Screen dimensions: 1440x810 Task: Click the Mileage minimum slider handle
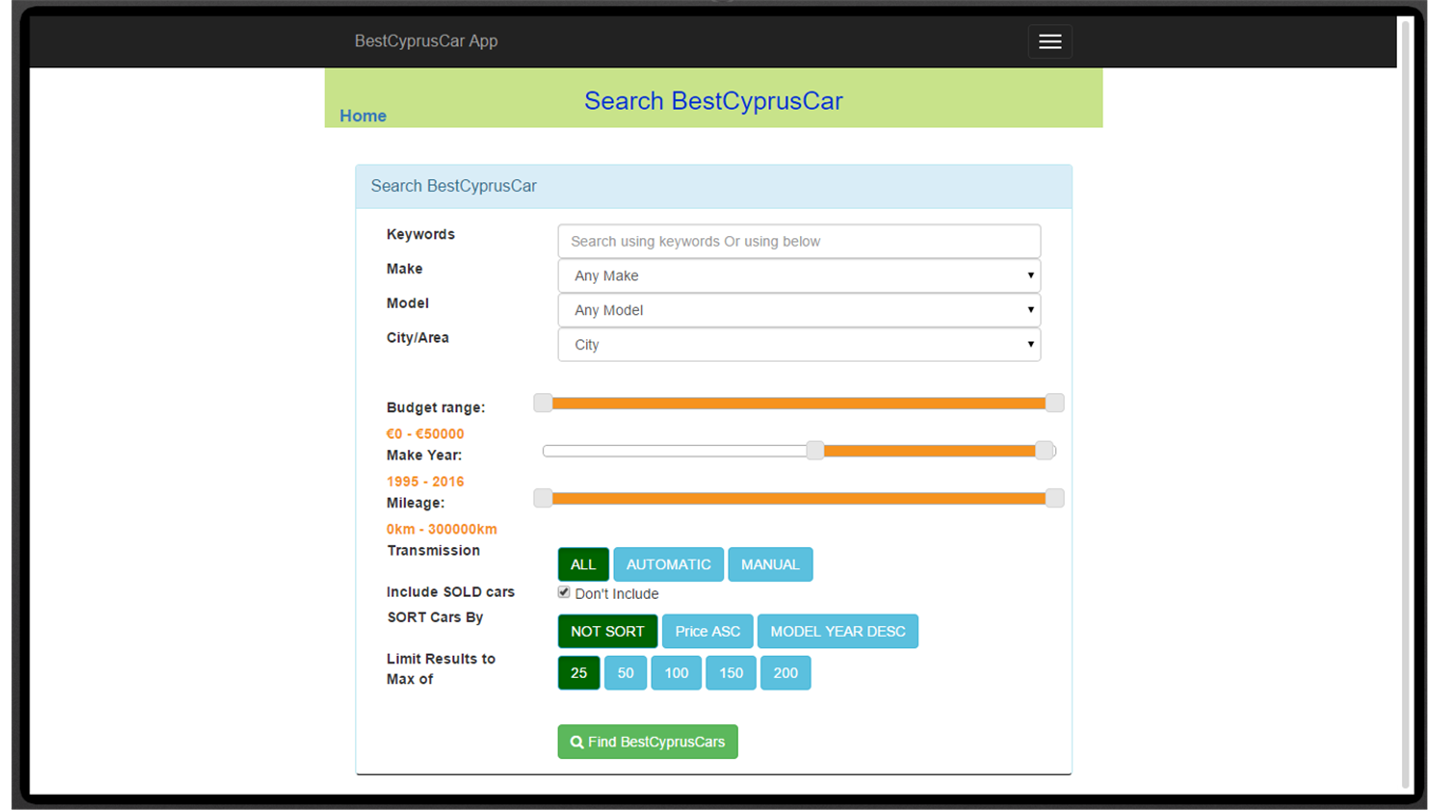(543, 498)
